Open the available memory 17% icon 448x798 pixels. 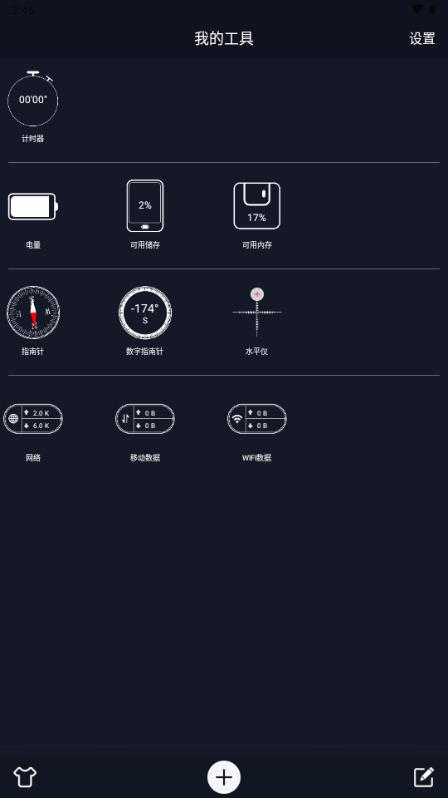point(257,206)
